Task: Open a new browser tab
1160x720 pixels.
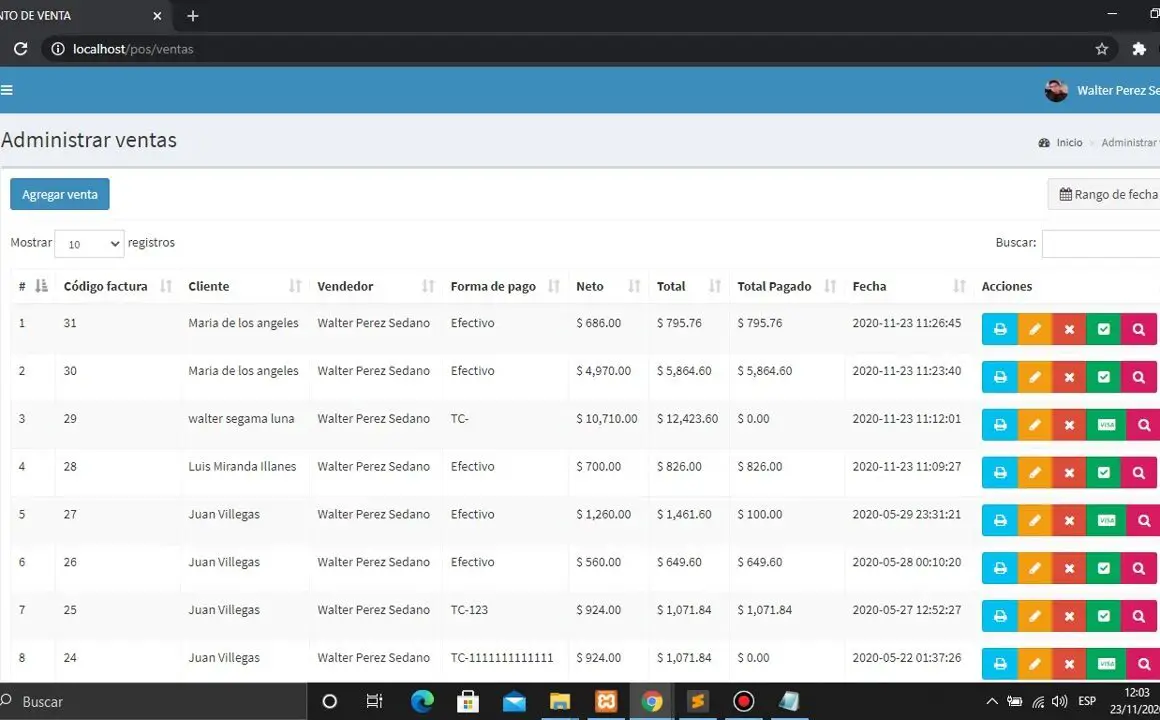Action: [193, 16]
